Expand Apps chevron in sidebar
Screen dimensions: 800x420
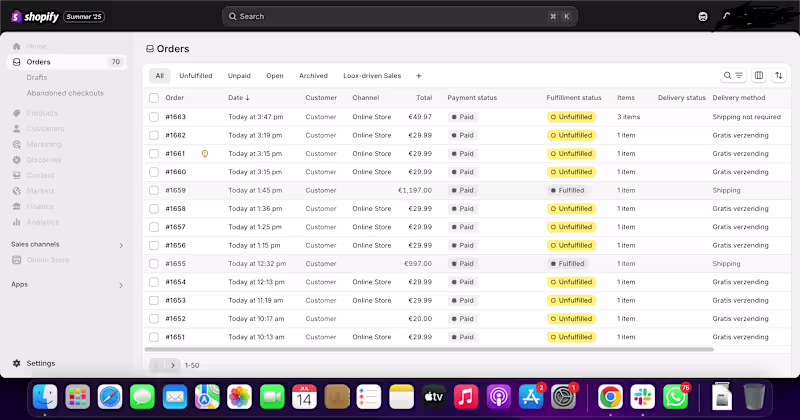121,285
